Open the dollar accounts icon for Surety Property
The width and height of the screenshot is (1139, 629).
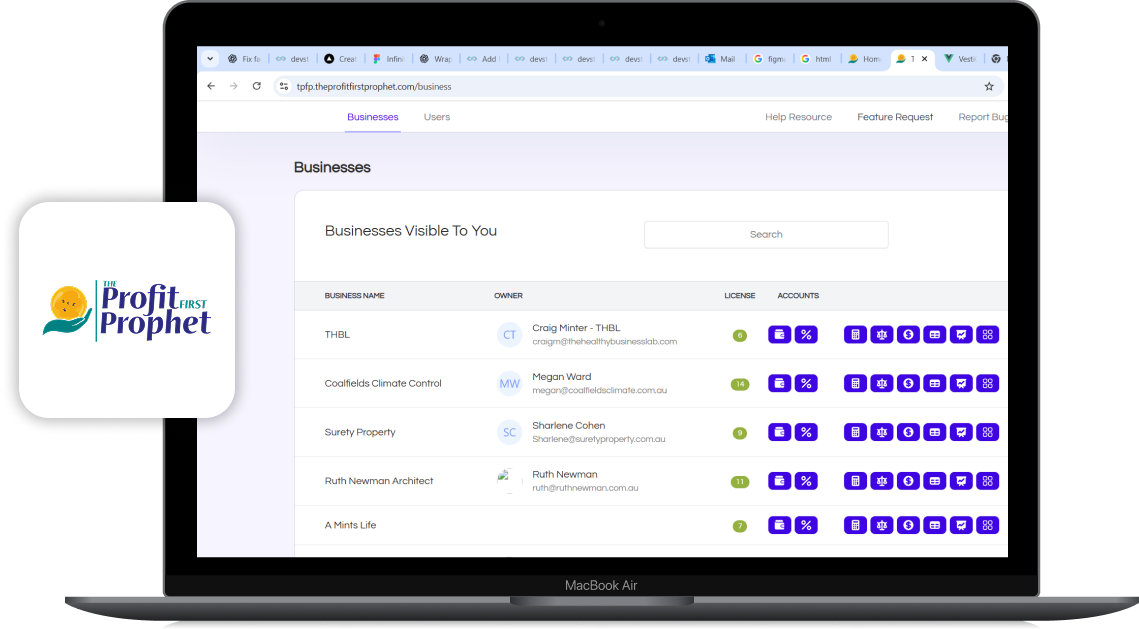(x=908, y=432)
